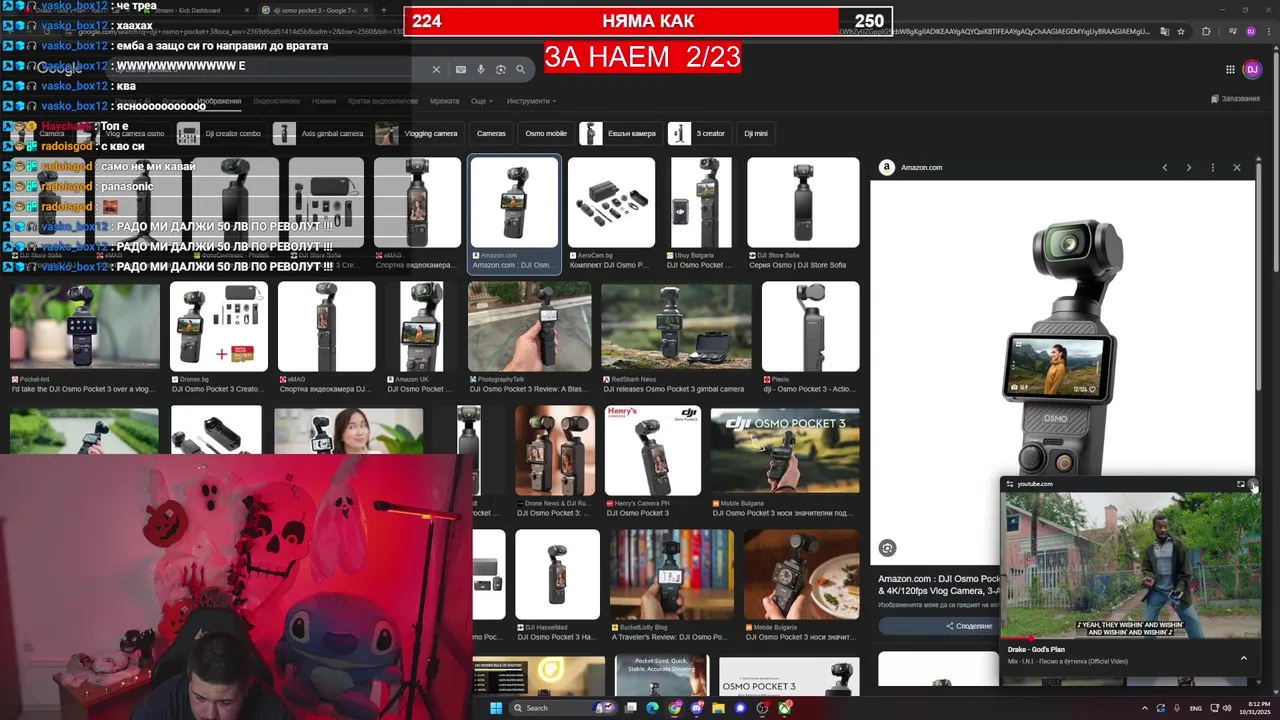The width and height of the screenshot is (1280, 720).
Task: Search inside image with Lens icon on preview
Action: coord(887,548)
